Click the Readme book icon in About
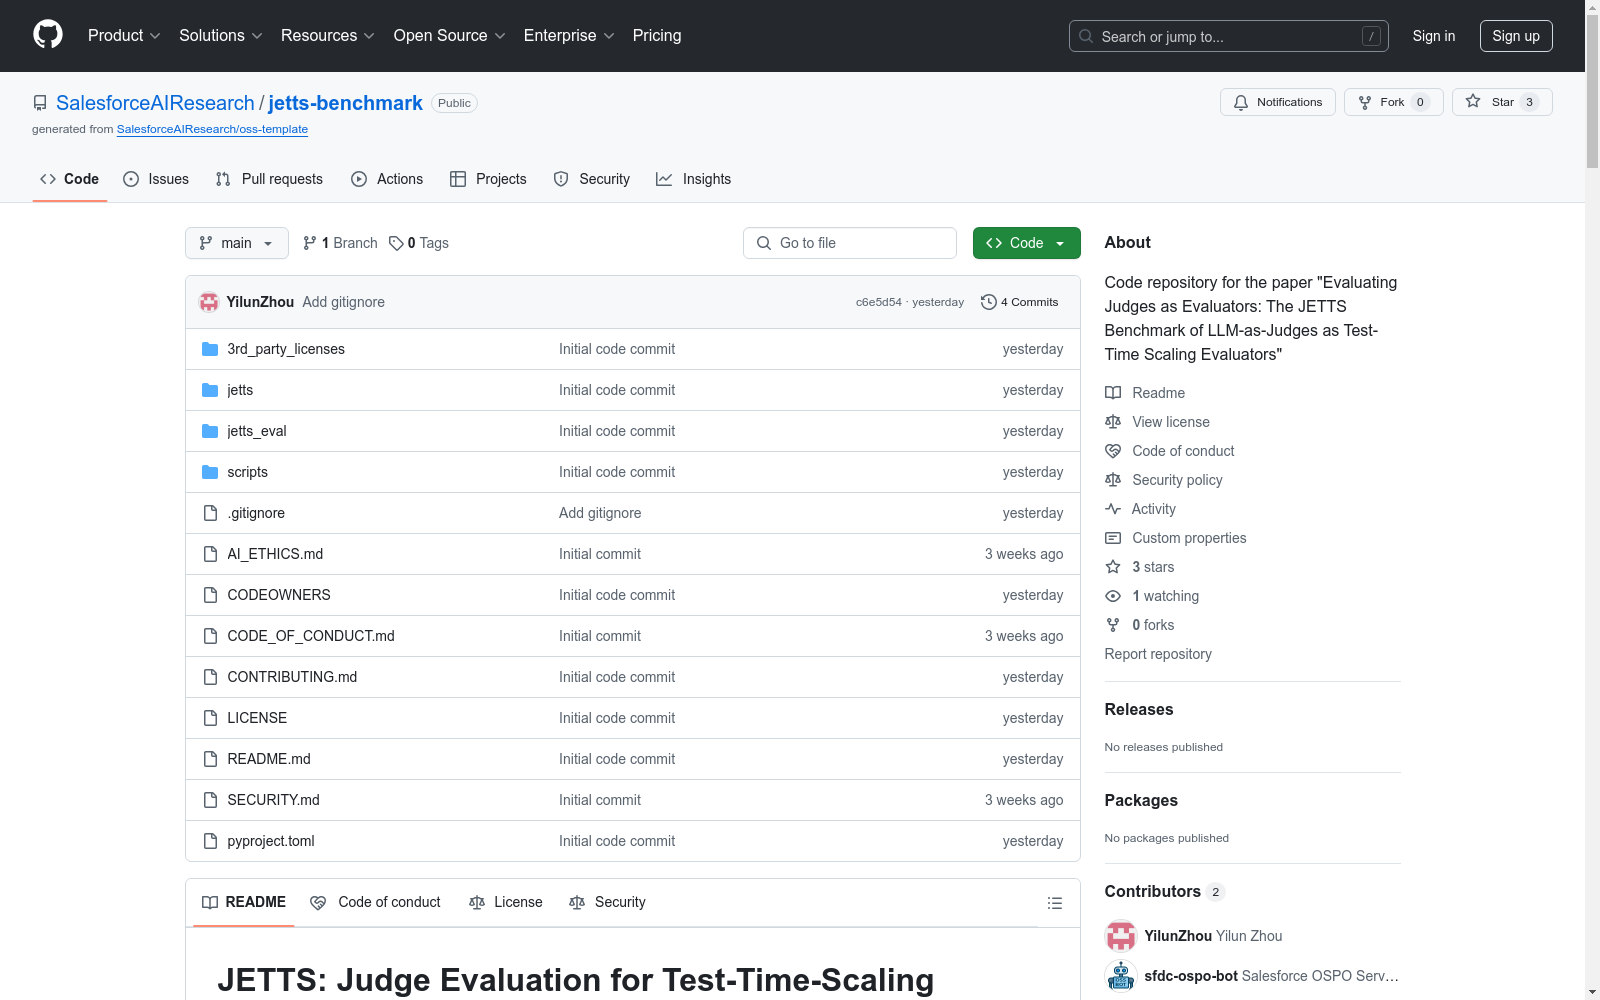The height and width of the screenshot is (1000, 1600). tap(1113, 393)
